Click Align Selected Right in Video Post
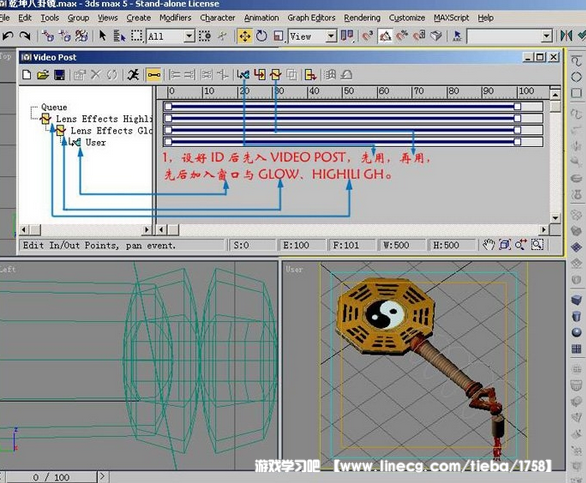The width and height of the screenshot is (586, 483). coord(189,75)
